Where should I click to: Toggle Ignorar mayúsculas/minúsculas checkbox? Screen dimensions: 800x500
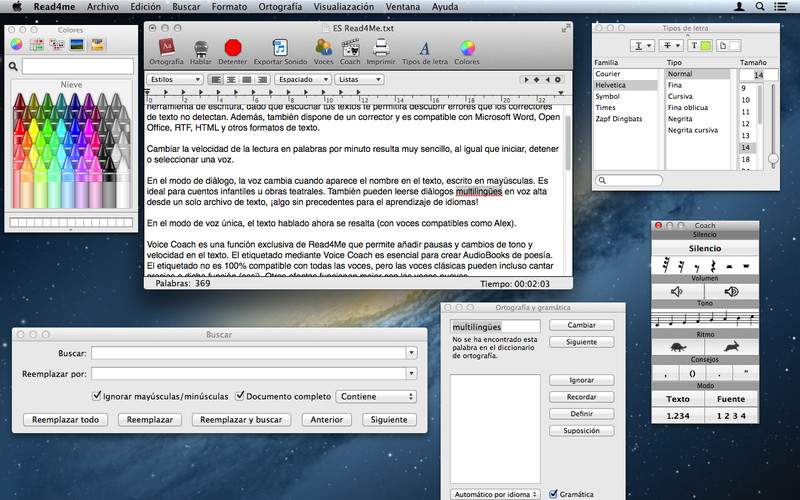[x=97, y=395]
